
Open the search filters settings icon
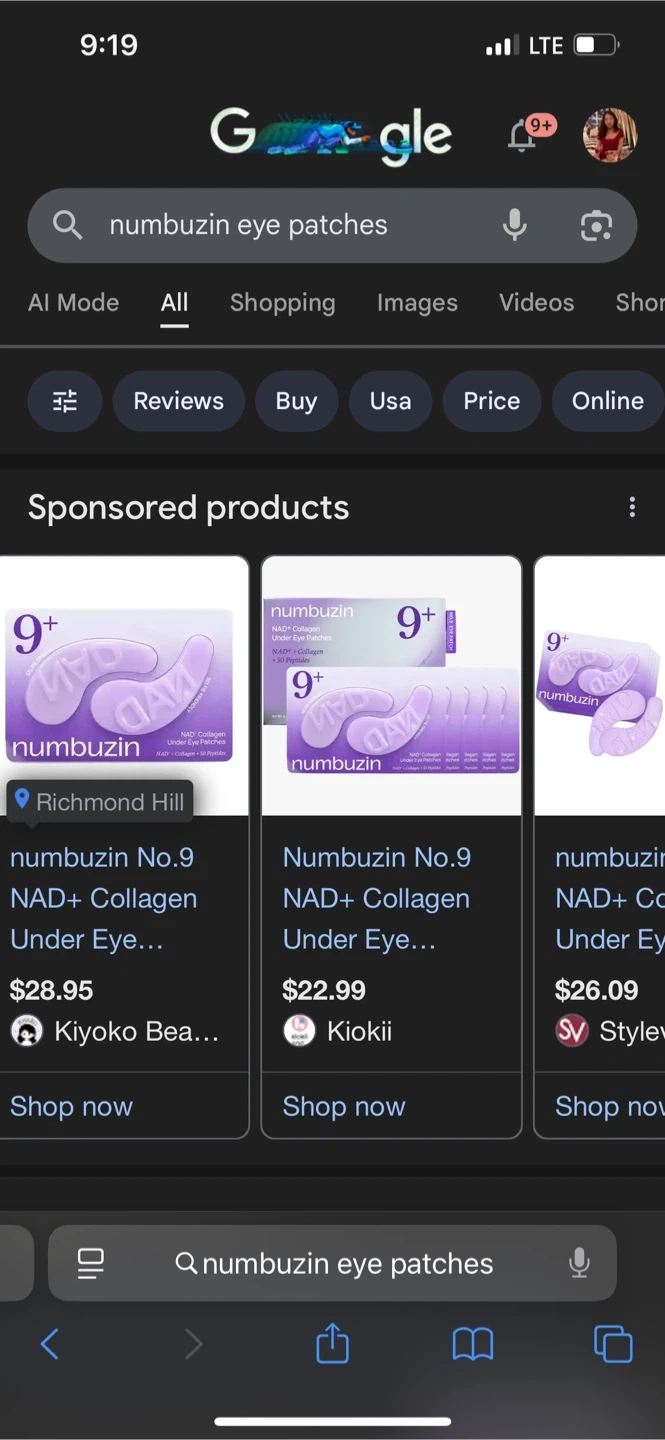[65, 401]
